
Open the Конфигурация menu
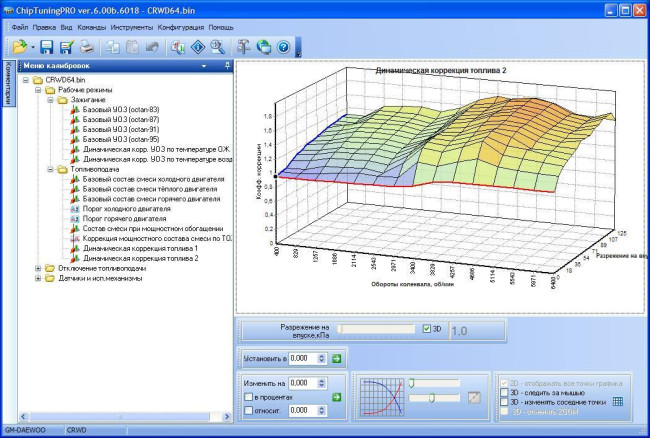181,27
